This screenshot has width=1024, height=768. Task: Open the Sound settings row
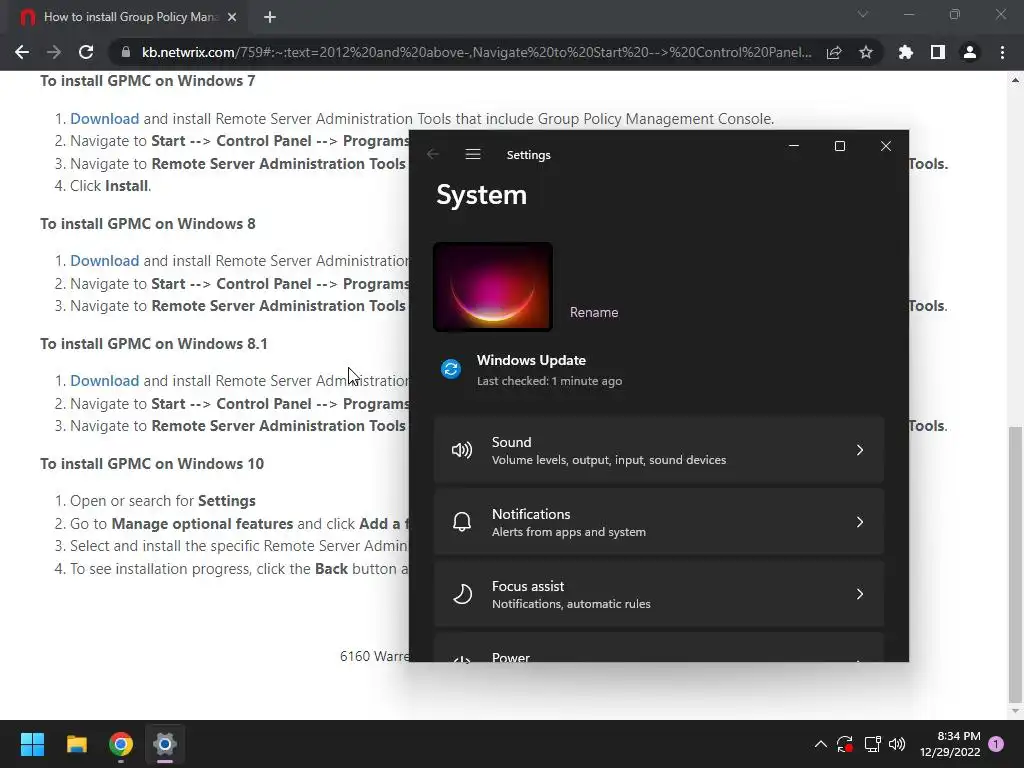tap(658, 450)
